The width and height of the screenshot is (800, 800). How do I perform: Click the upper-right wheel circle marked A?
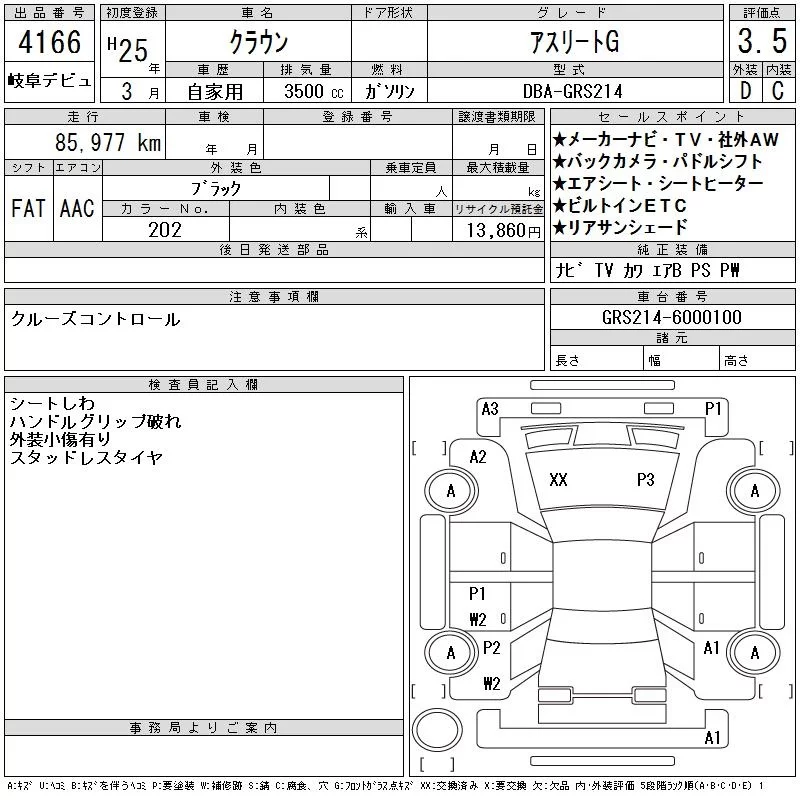click(754, 491)
